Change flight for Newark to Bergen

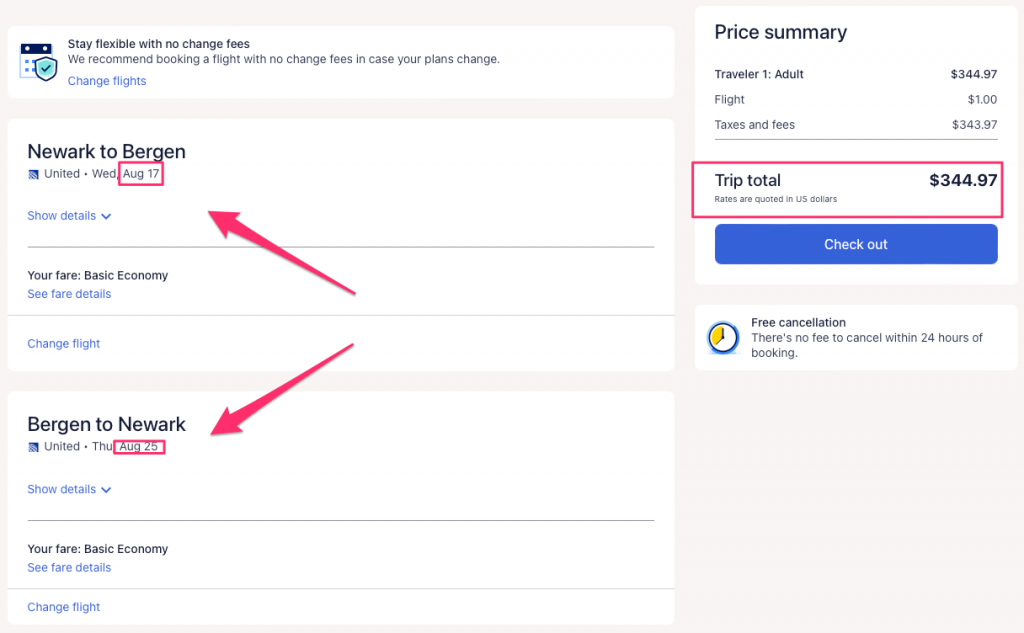tap(64, 344)
